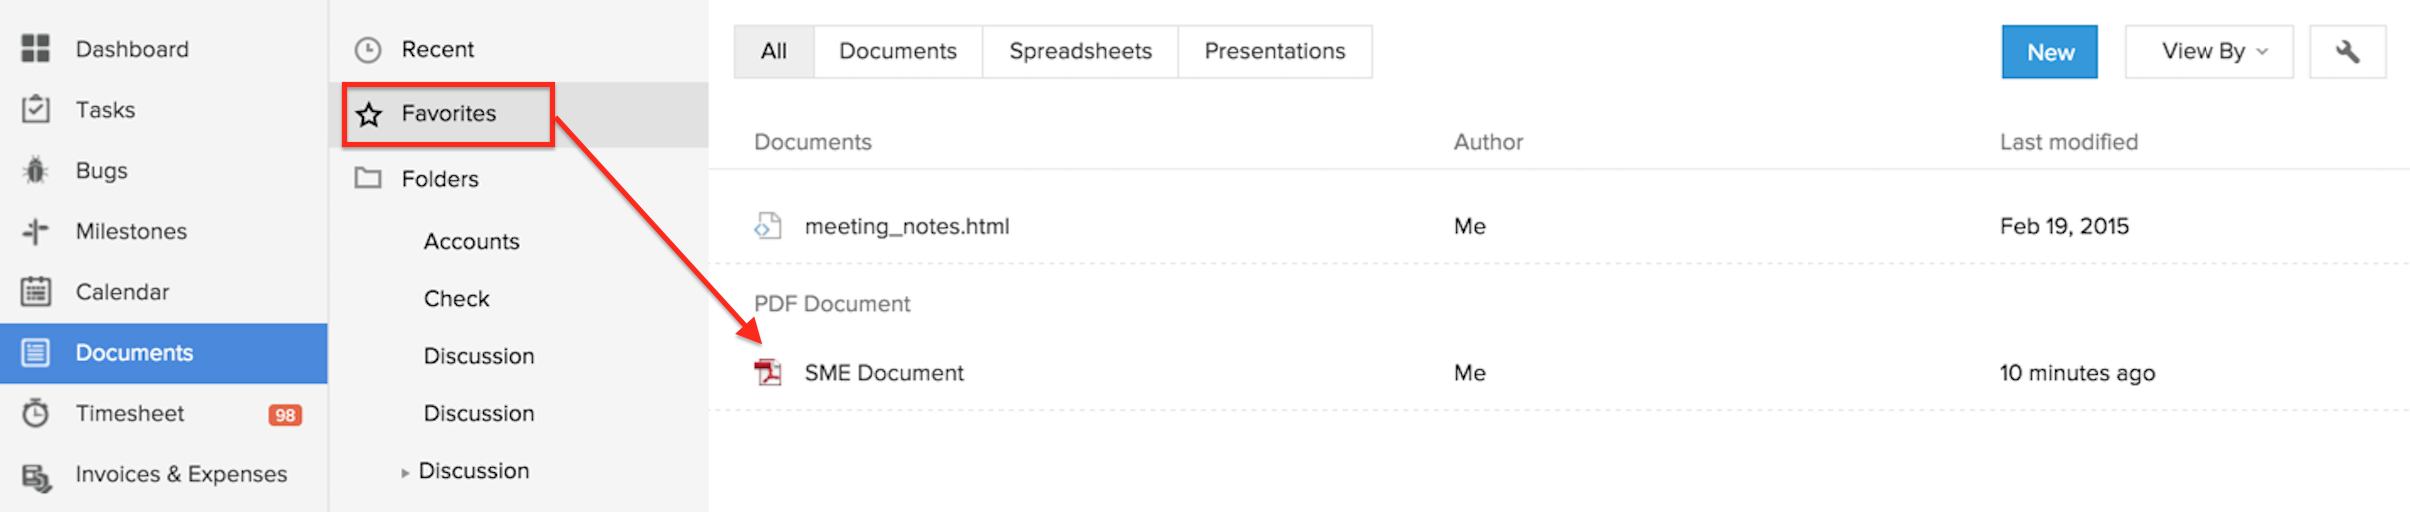Click the Milestones signpost icon
Screen dimensions: 2410x512
coord(36,231)
